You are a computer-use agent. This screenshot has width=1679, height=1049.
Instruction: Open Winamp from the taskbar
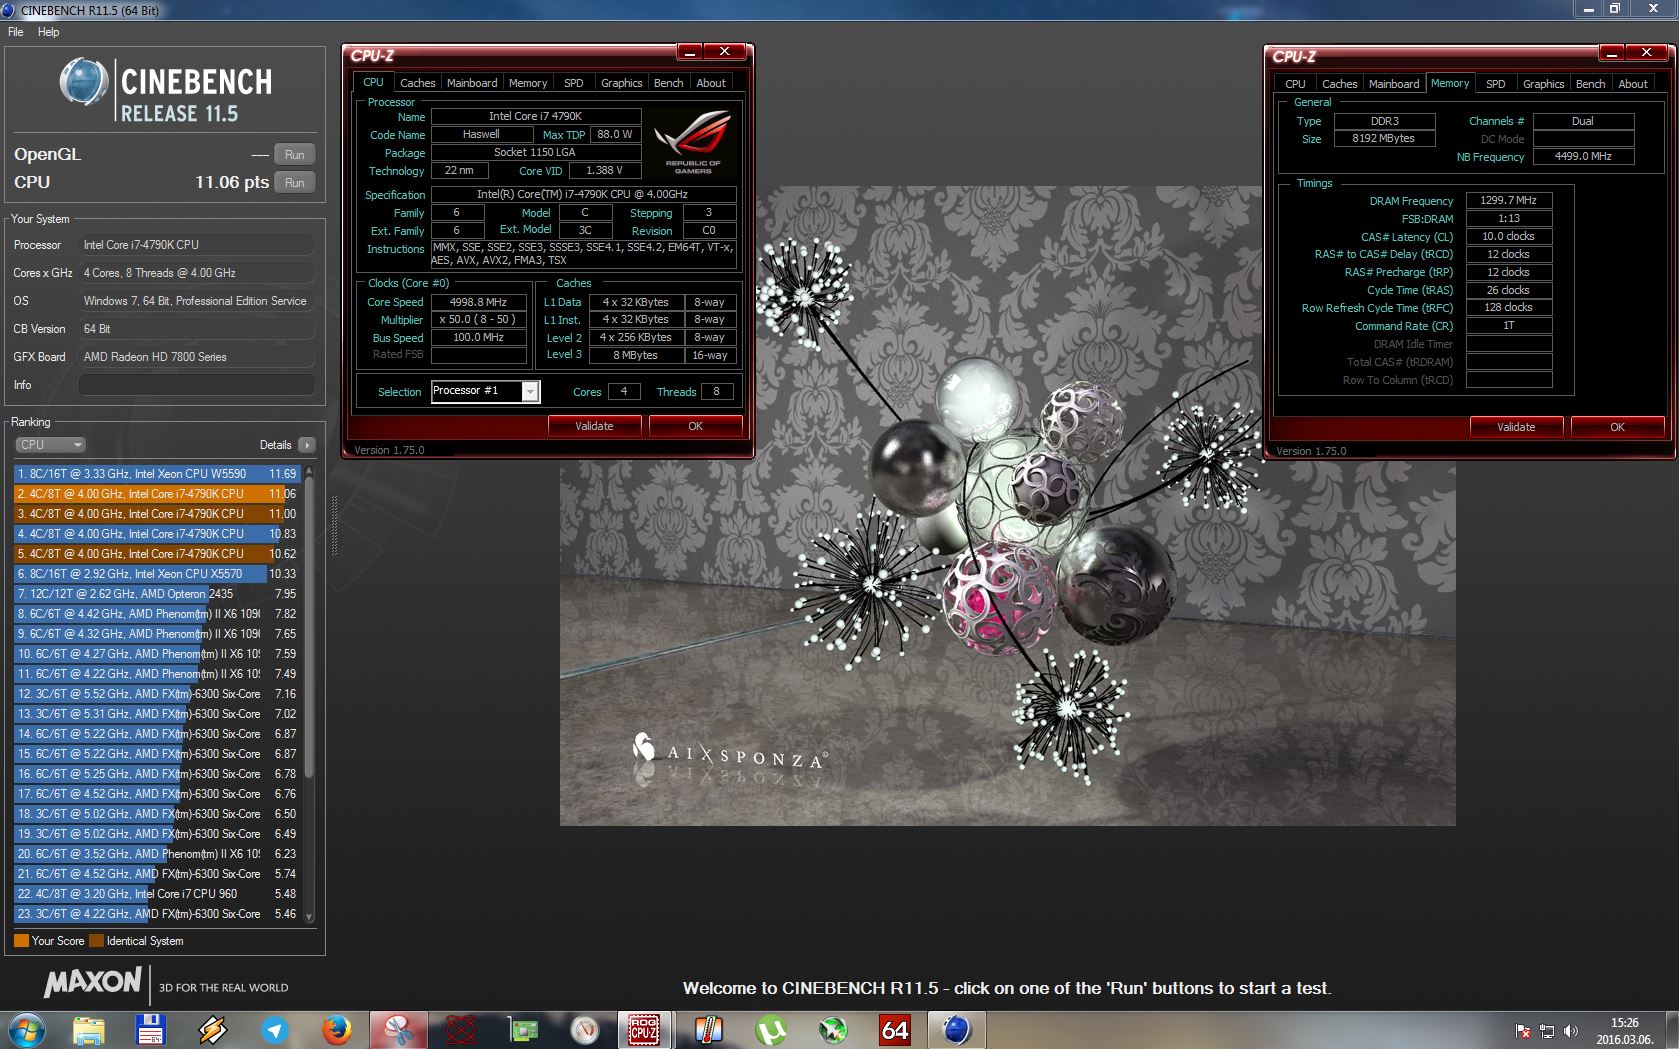(212, 1029)
